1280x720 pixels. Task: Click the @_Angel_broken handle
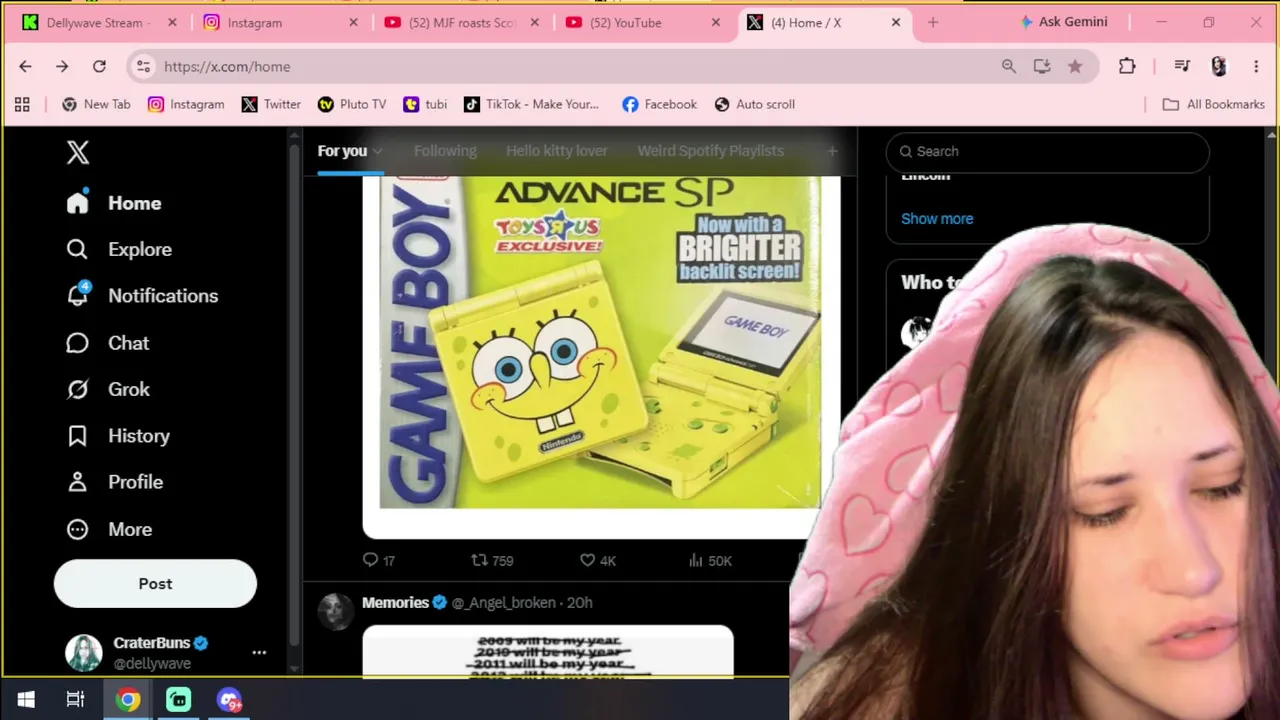coord(503,603)
